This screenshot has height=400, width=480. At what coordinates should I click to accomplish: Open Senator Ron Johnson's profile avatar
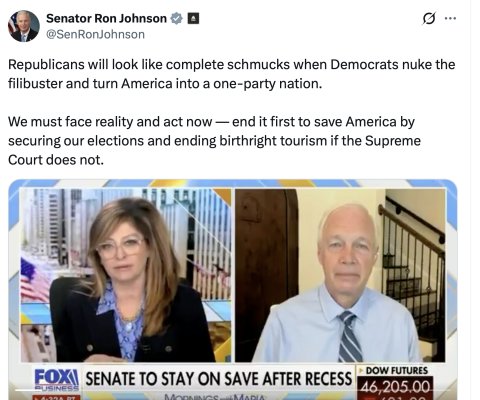pyautogui.click(x=24, y=26)
